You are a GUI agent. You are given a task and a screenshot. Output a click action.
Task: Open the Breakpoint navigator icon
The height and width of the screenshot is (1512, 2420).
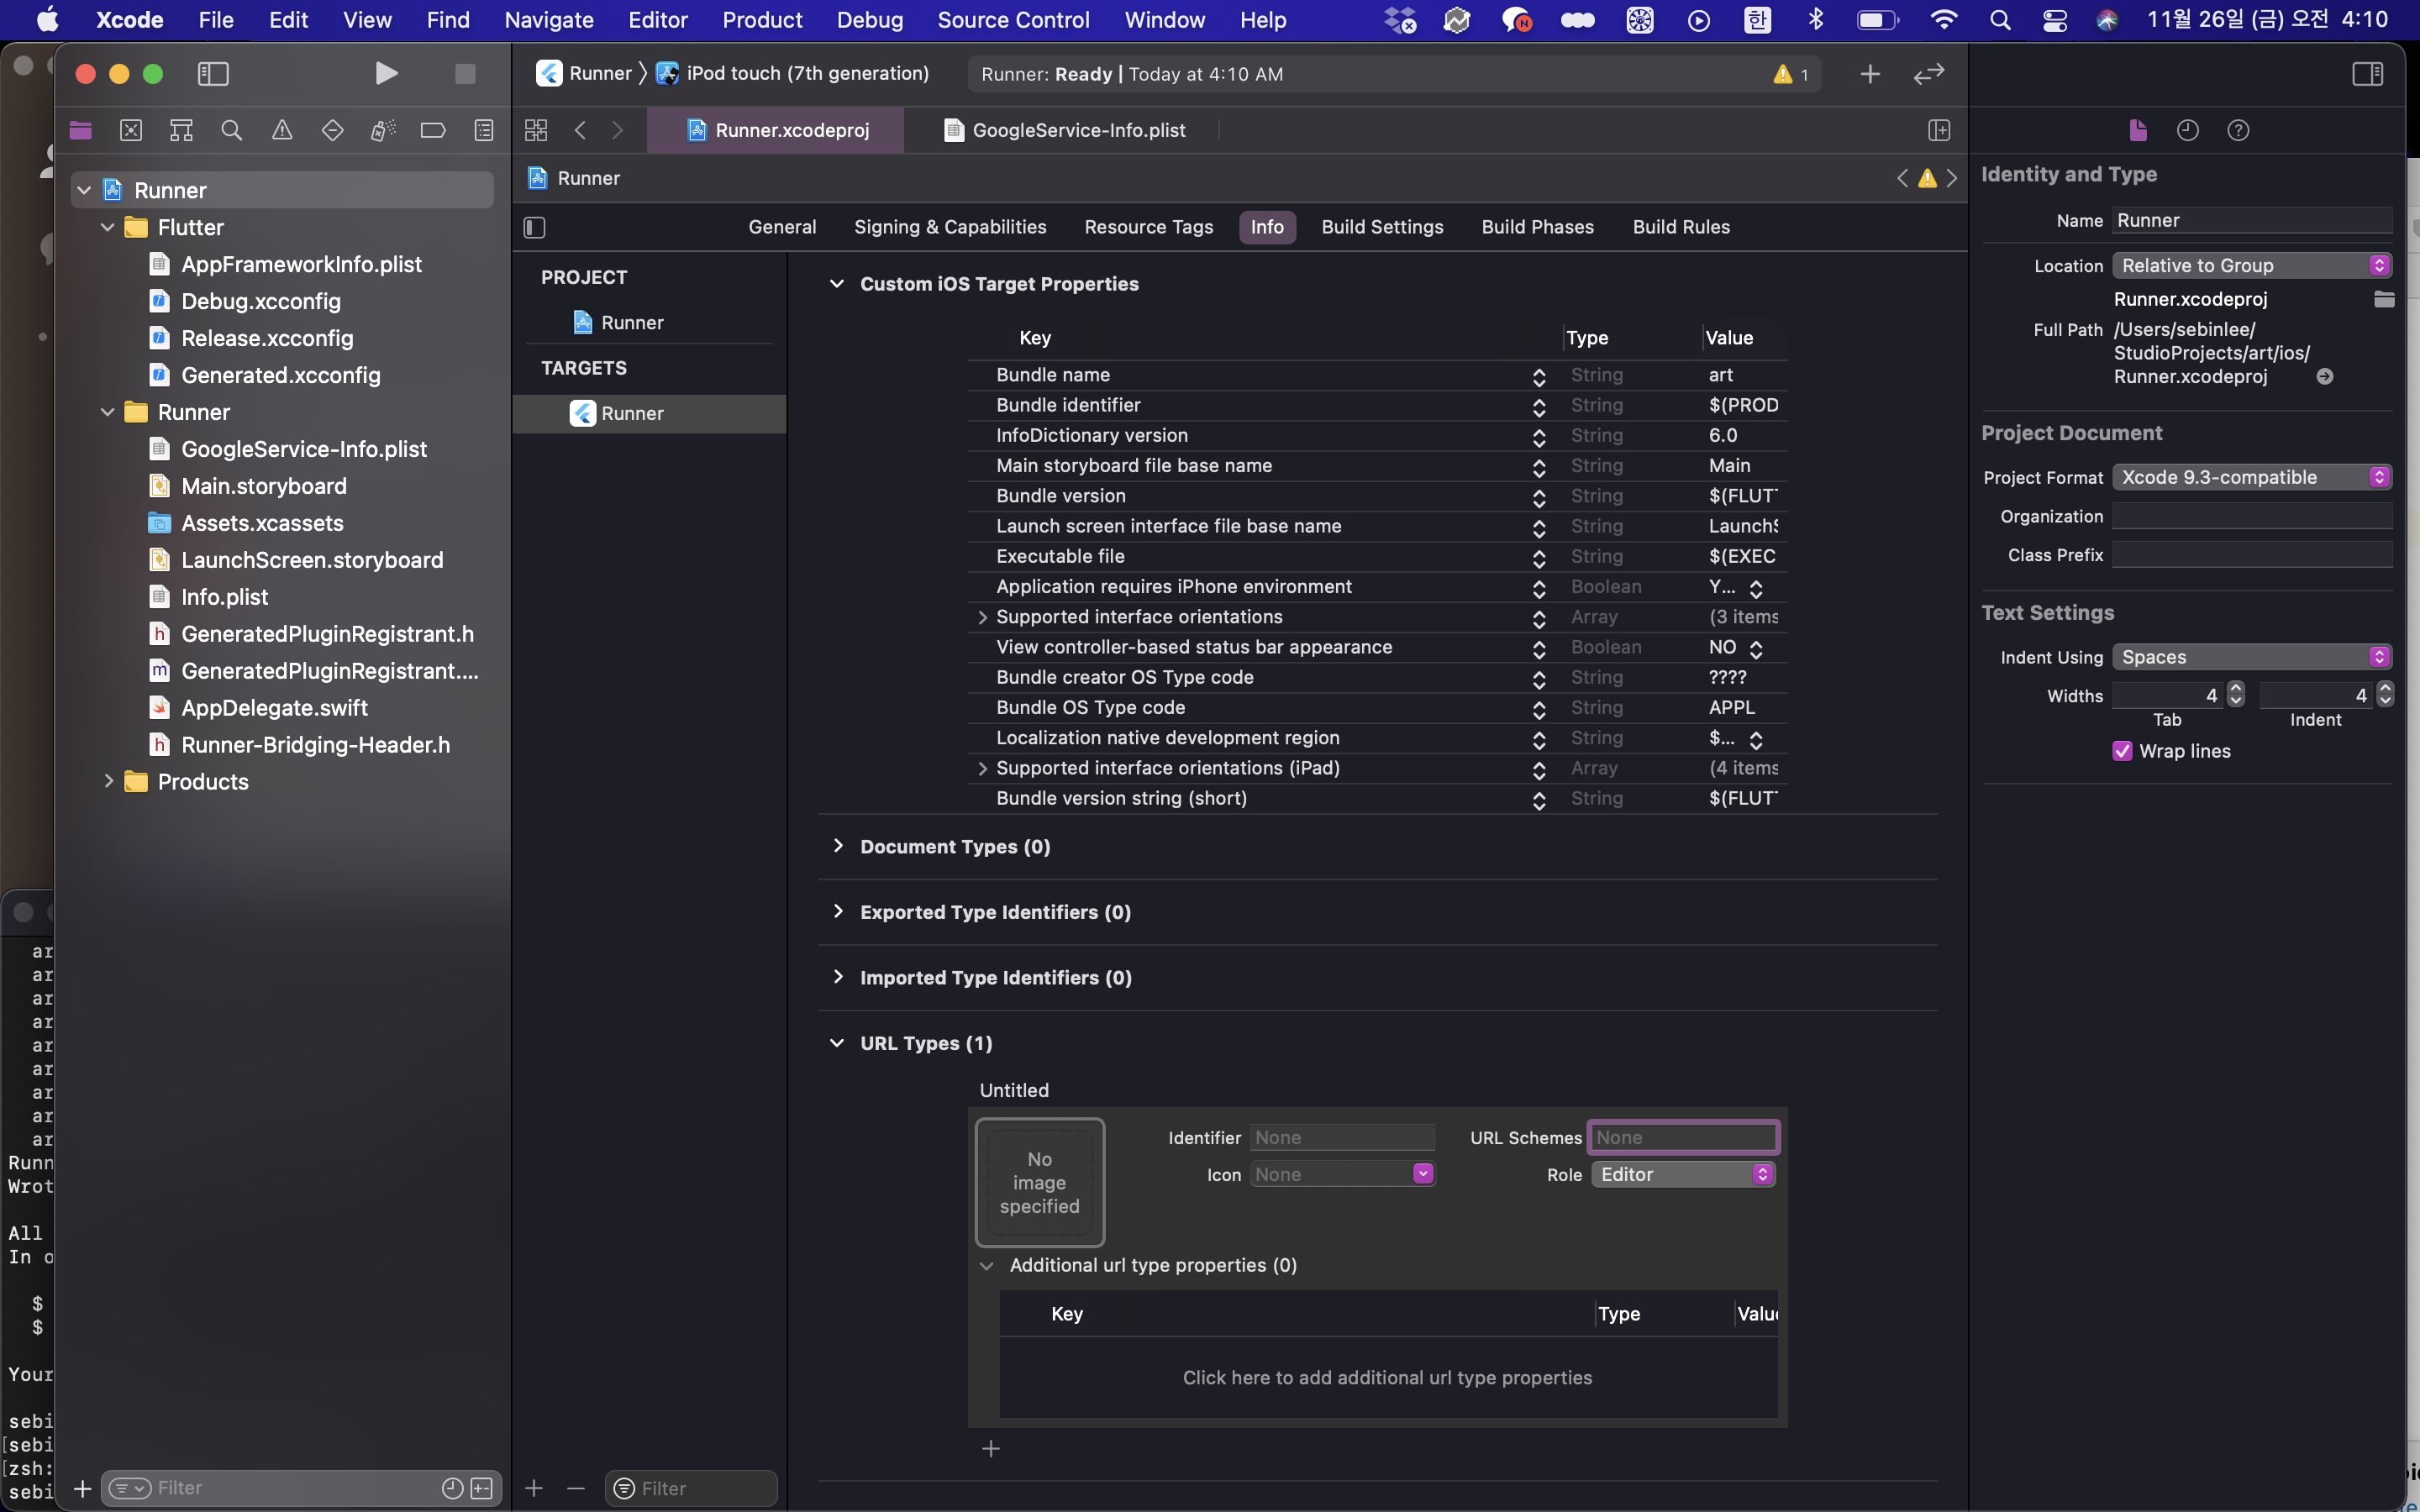click(x=433, y=130)
